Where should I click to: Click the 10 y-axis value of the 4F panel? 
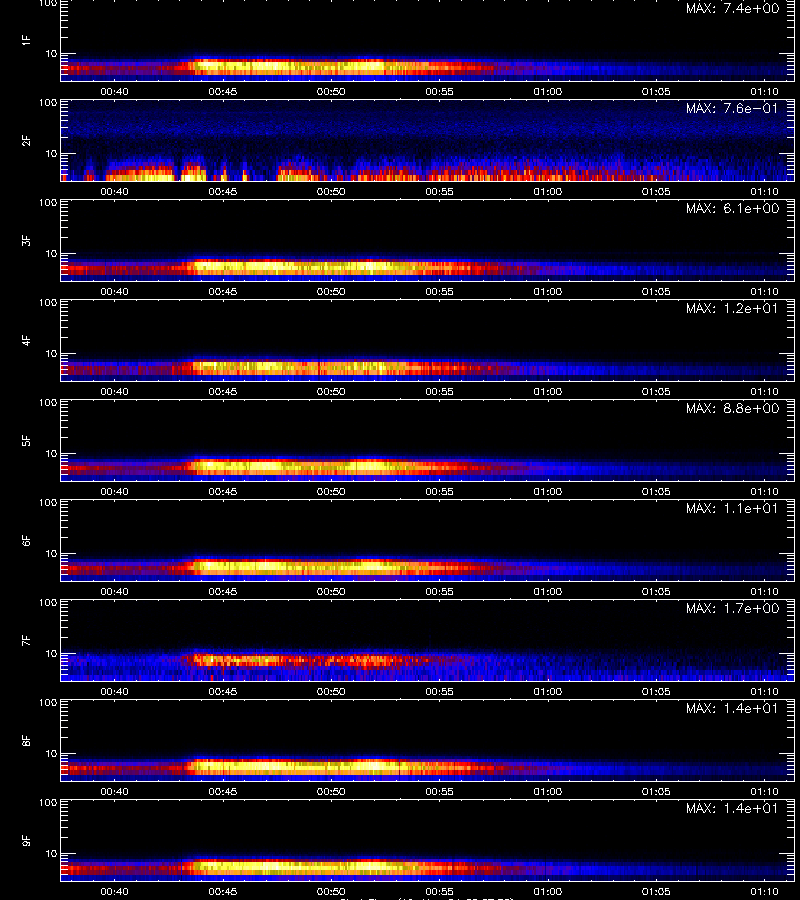pos(51,354)
